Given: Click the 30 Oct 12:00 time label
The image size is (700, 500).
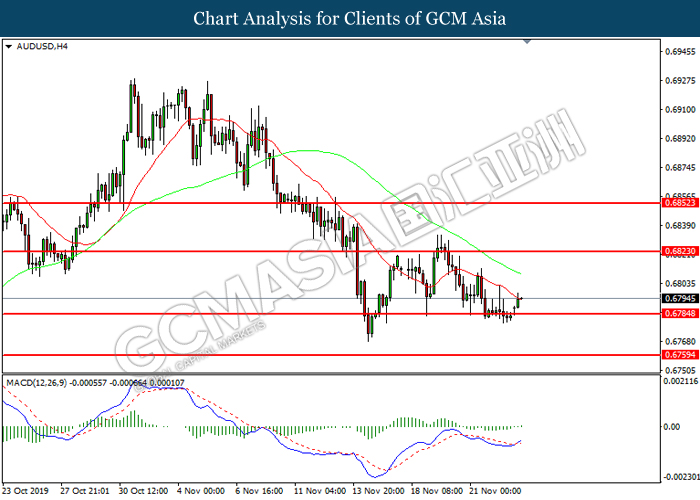Looking at the screenshot, I should point(143,491).
